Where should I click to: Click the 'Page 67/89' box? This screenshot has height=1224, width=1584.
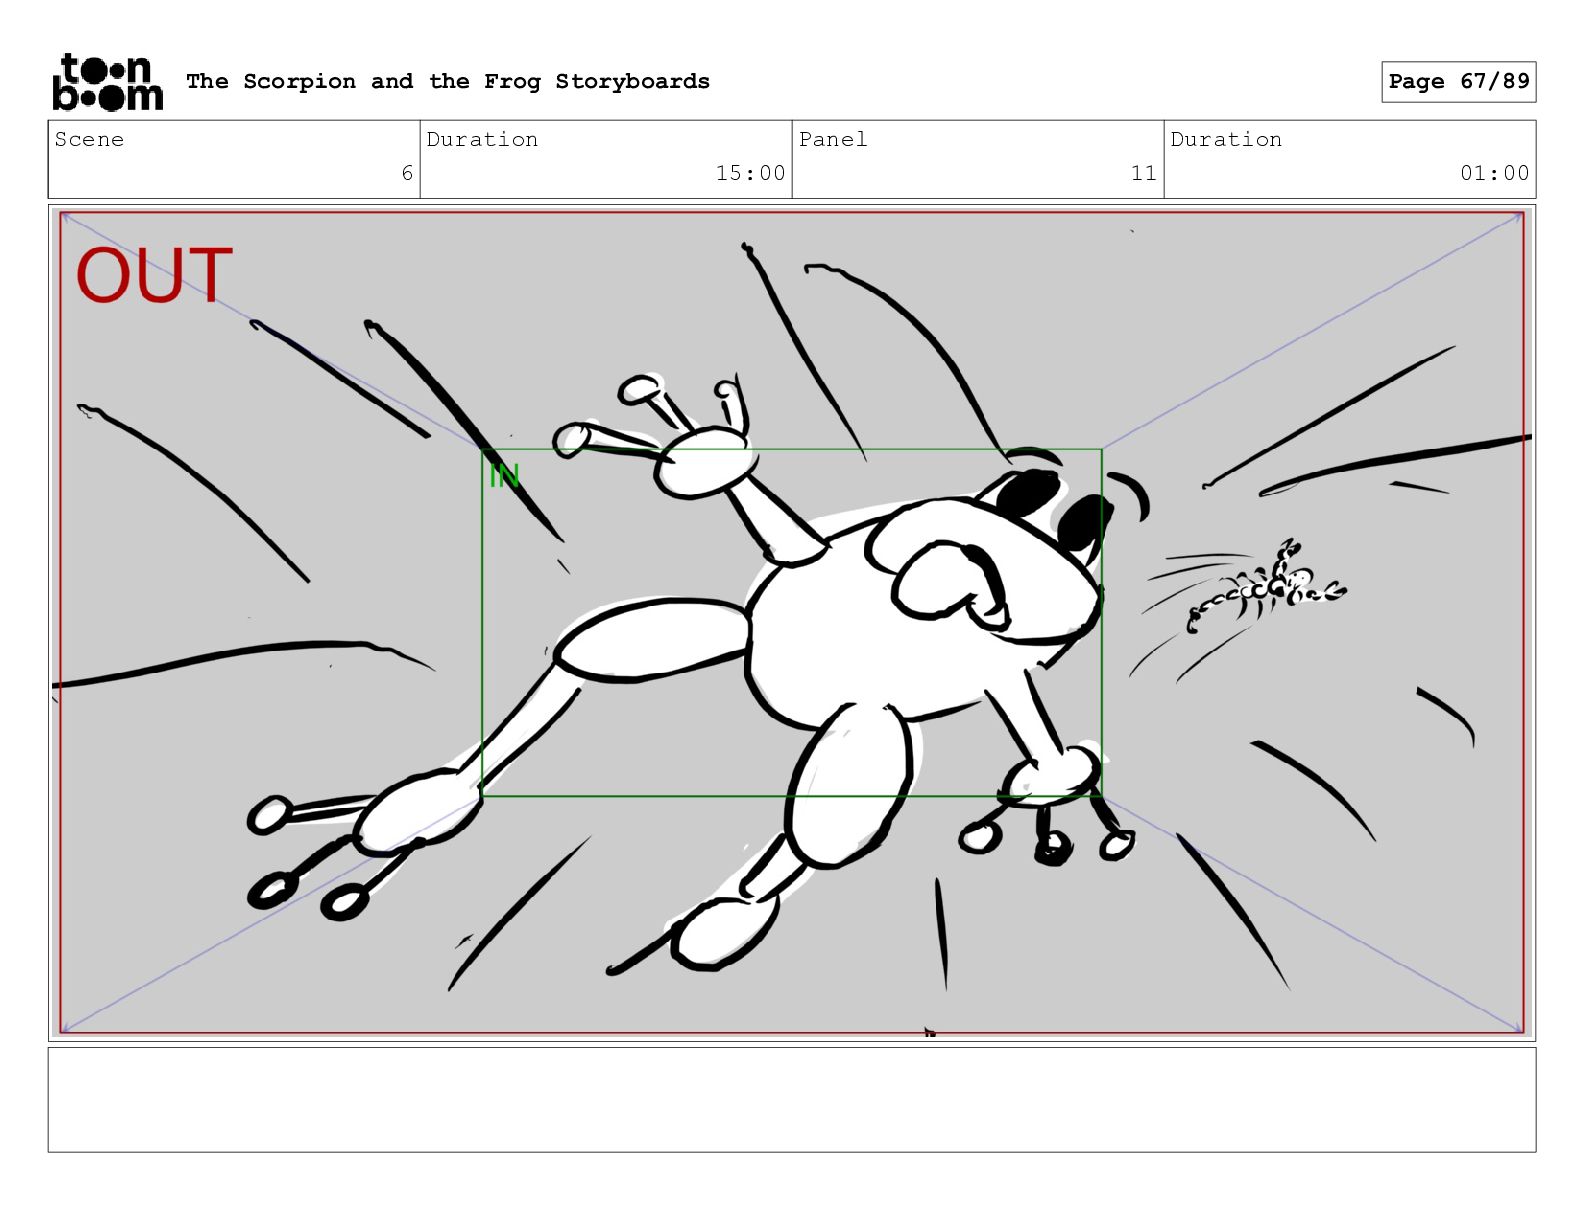pyautogui.click(x=1459, y=81)
